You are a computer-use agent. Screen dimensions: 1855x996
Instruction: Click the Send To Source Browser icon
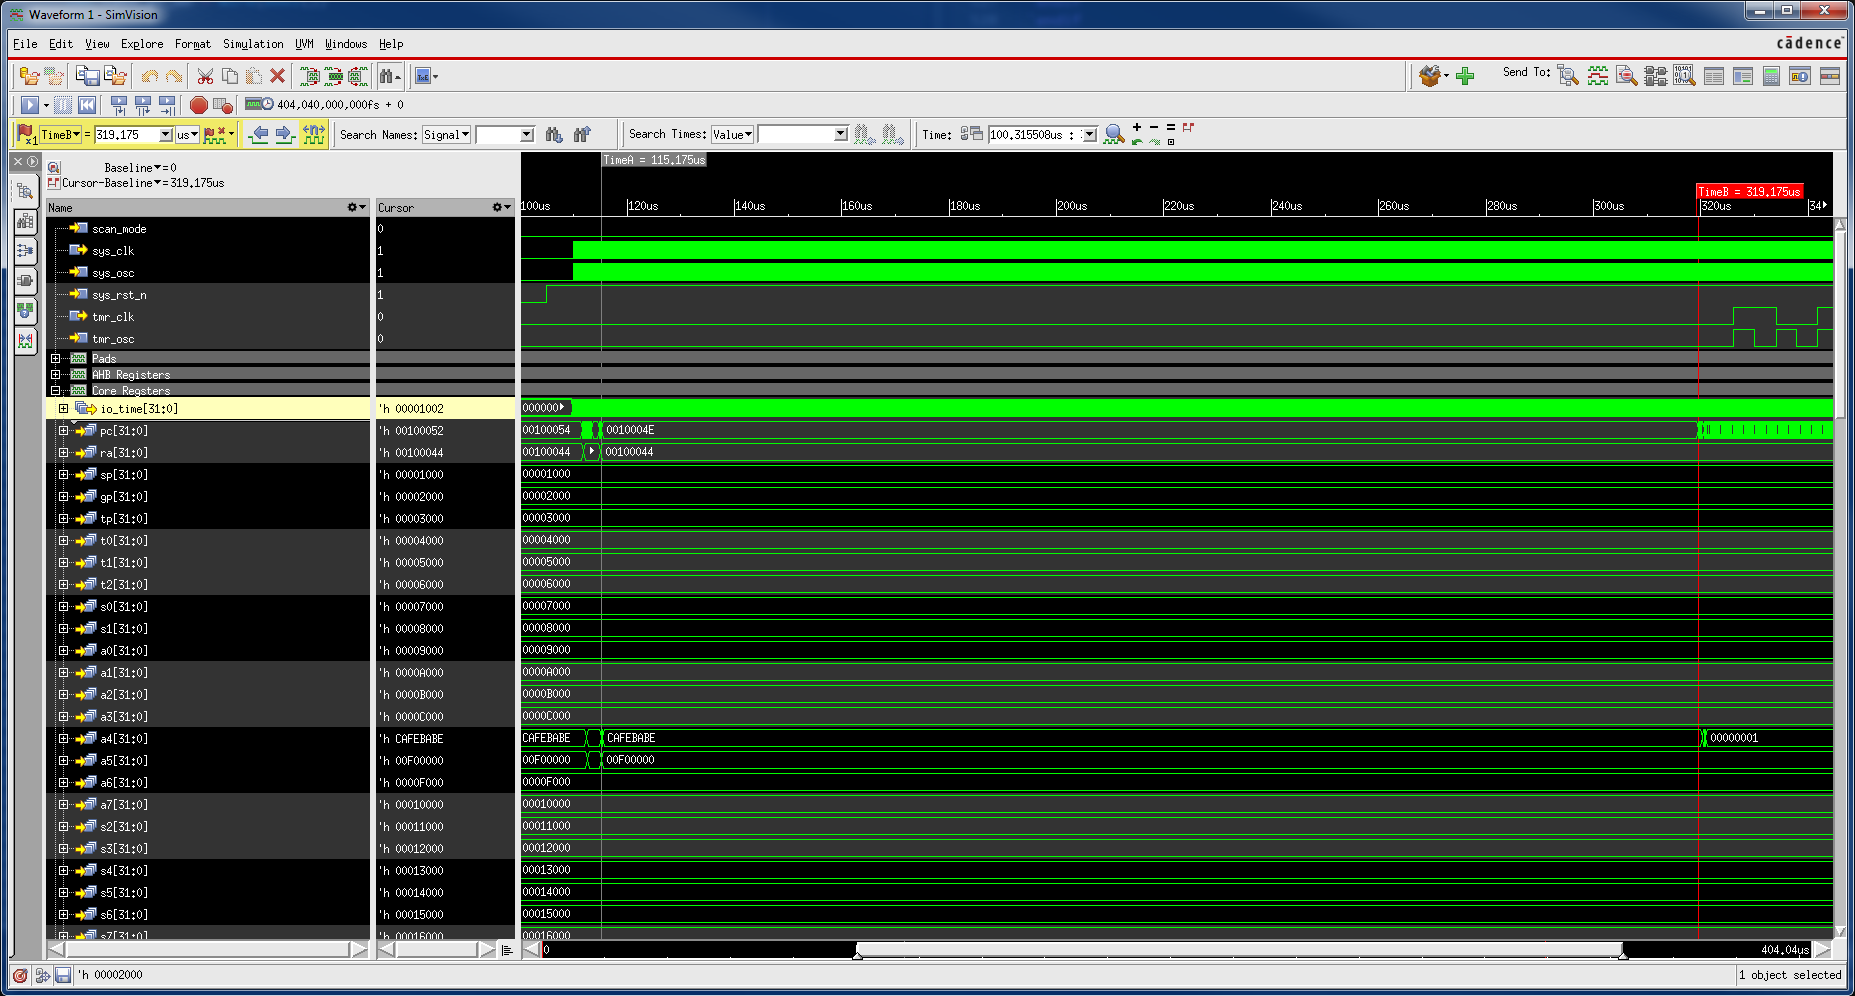click(1628, 75)
